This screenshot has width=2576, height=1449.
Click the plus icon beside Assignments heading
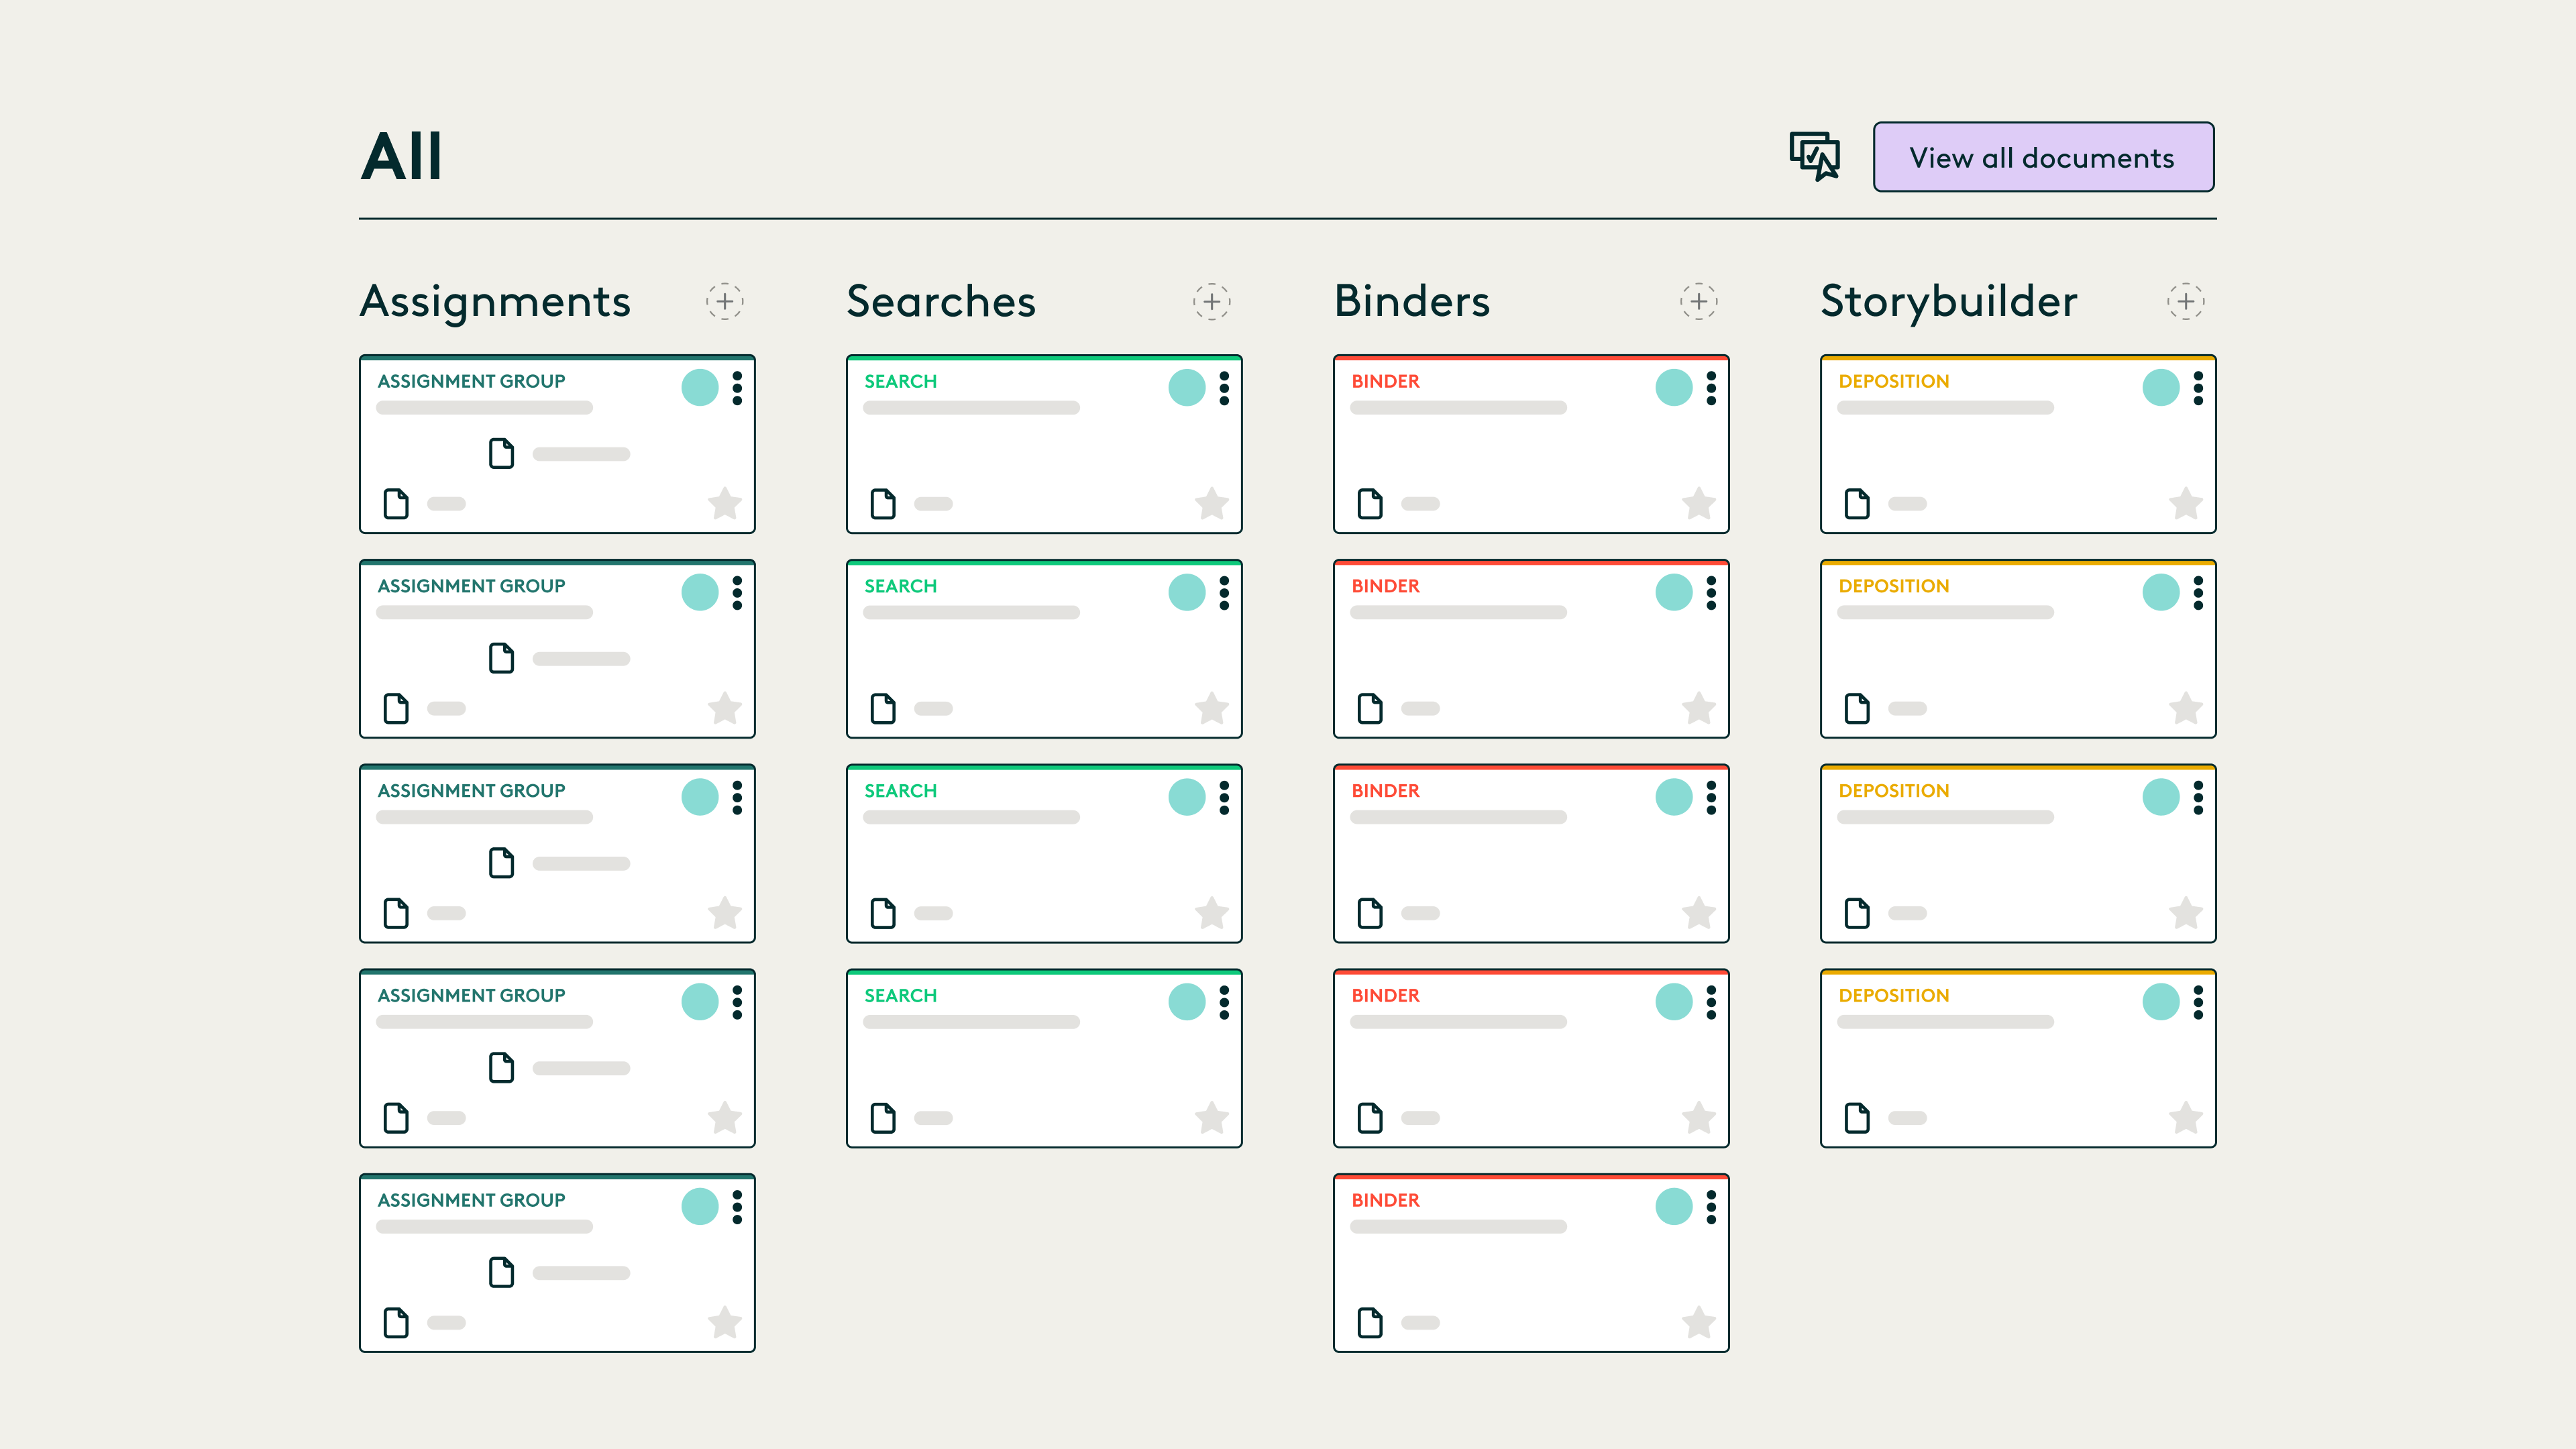click(x=725, y=301)
